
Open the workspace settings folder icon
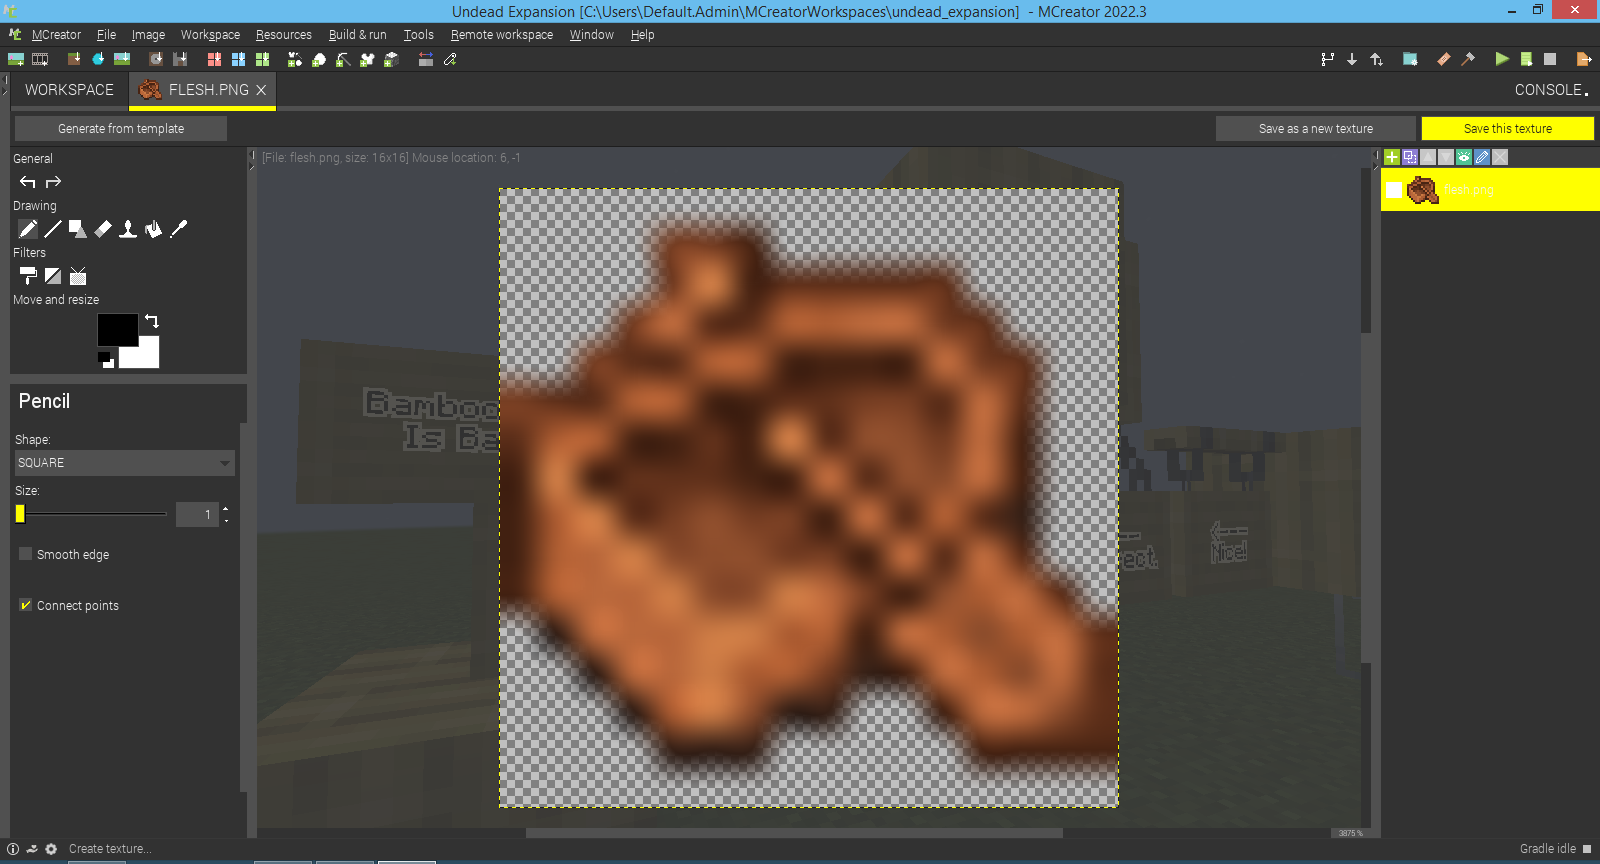tap(1410, 59)
